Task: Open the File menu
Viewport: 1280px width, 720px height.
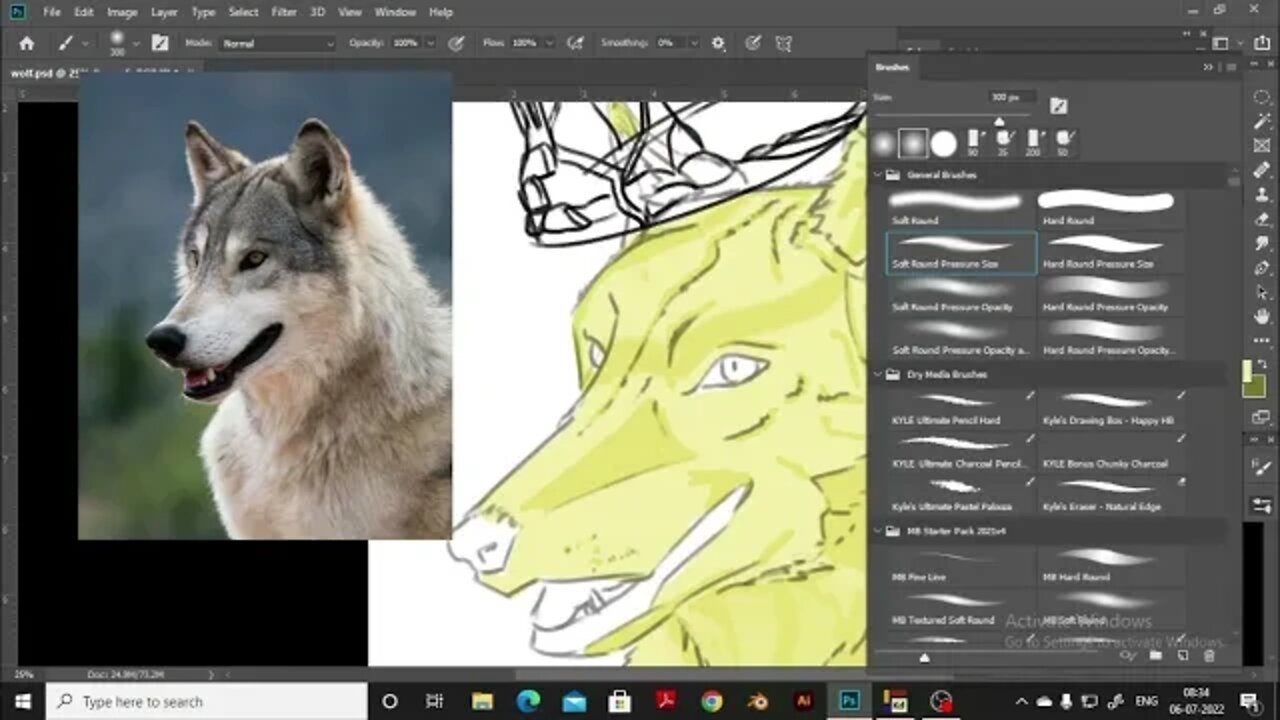Action: coord(51,12)
